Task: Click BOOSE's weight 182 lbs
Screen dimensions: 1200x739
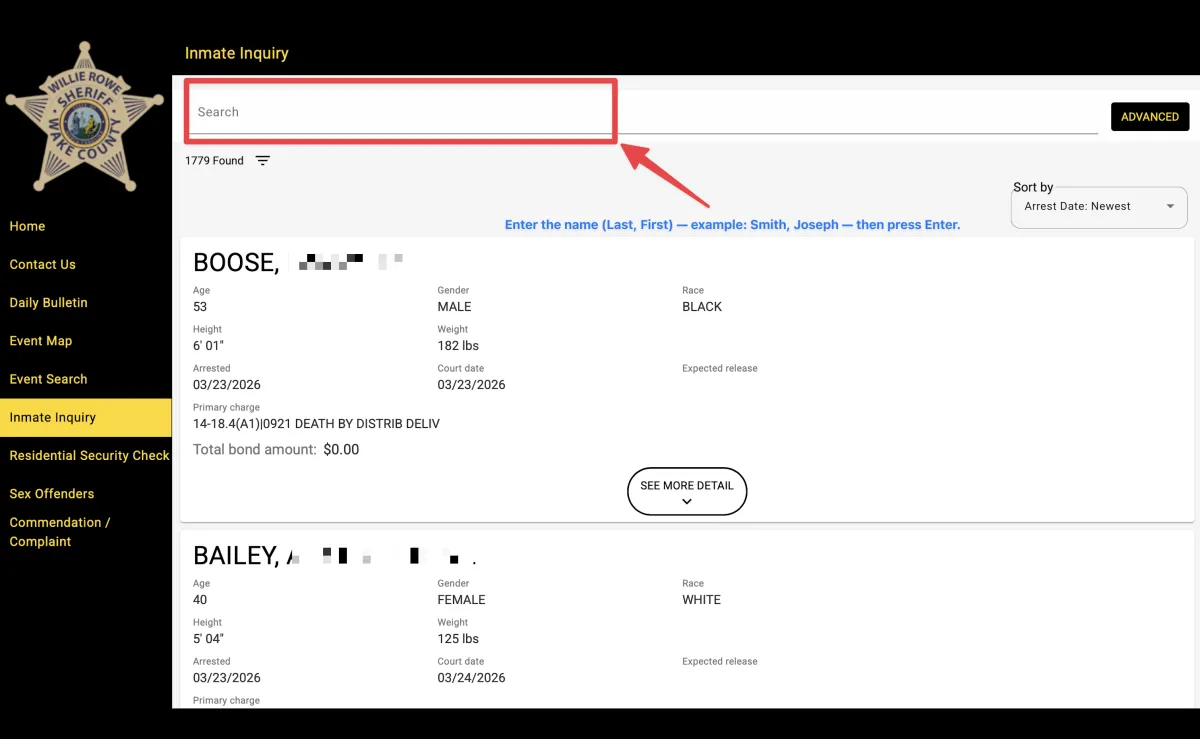Action: (458, 346)
